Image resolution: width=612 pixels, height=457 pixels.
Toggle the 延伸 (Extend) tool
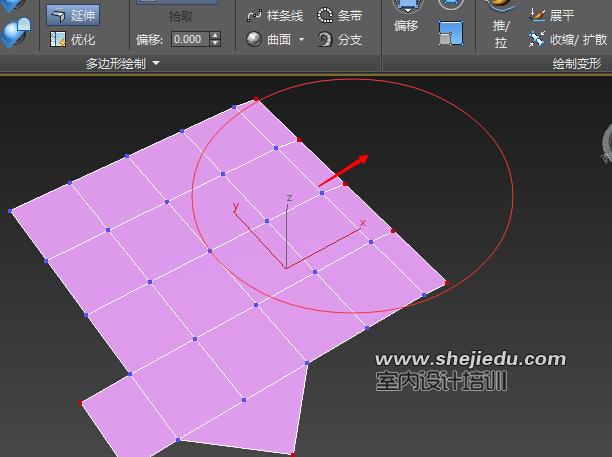click(x=72, y=16)
